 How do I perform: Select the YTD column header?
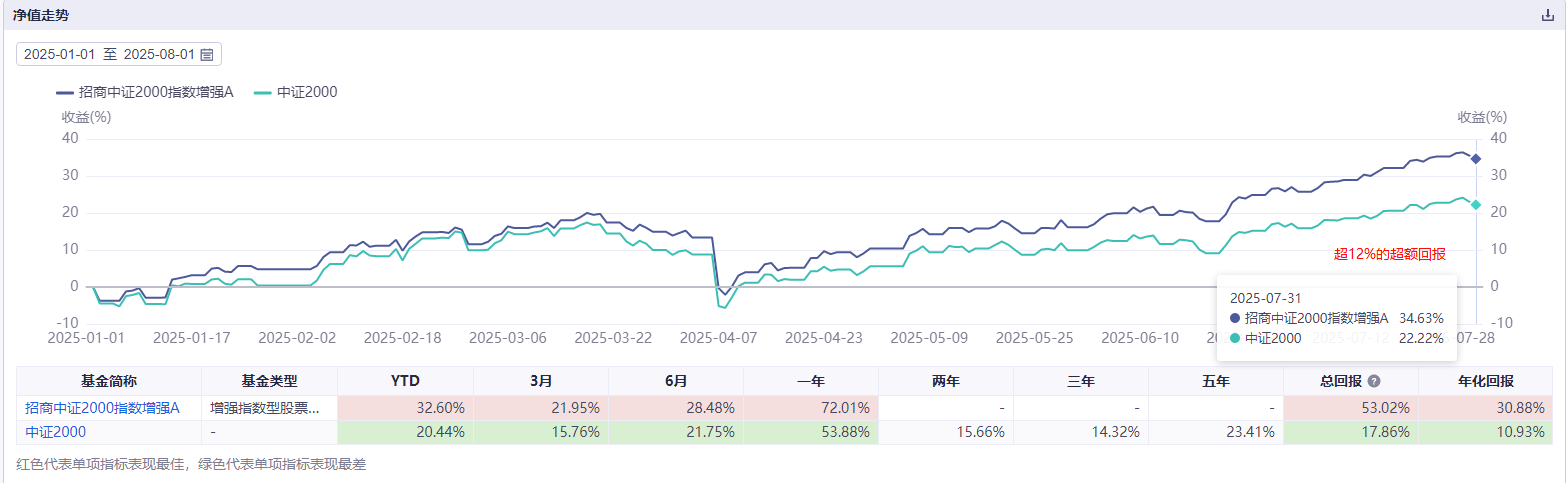coord(405,381)
